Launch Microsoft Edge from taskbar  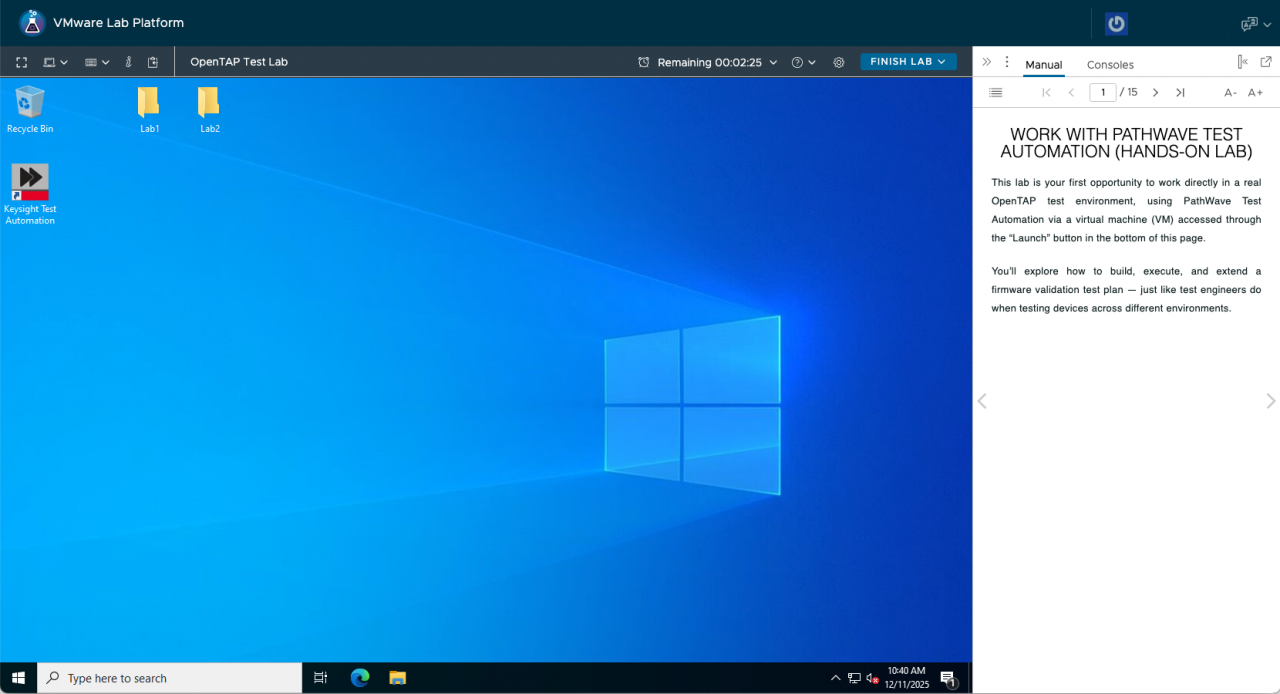[x=360, y=678]
